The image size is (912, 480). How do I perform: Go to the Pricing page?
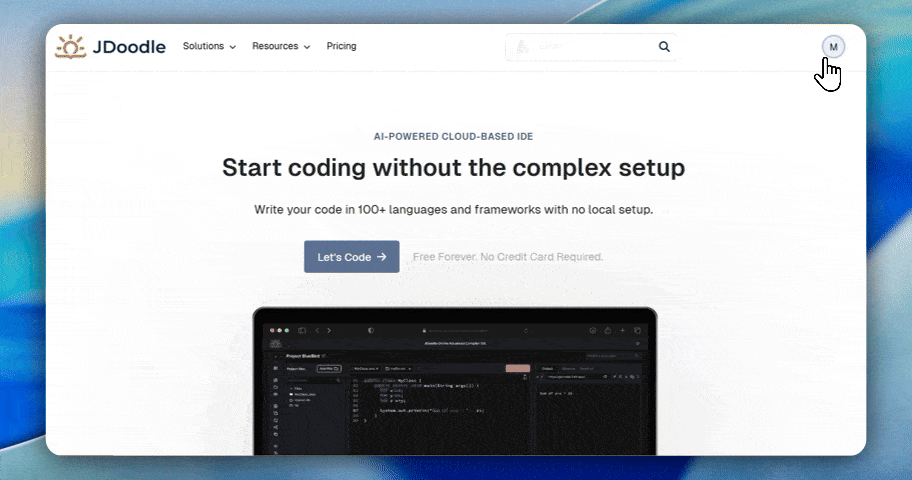tap(341, 46)
